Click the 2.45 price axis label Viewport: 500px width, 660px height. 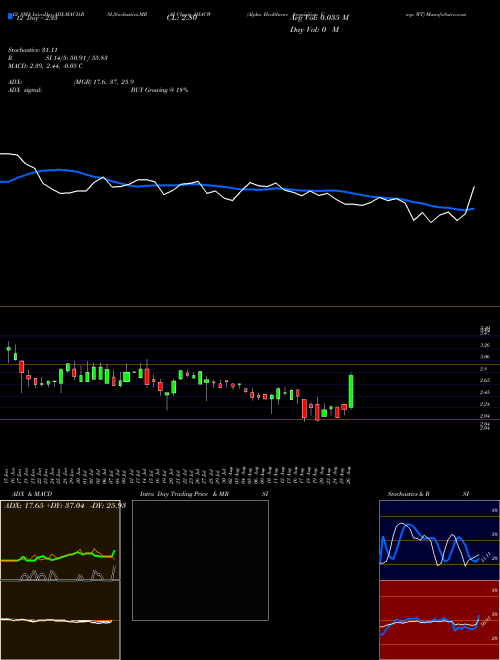(485, 392)
